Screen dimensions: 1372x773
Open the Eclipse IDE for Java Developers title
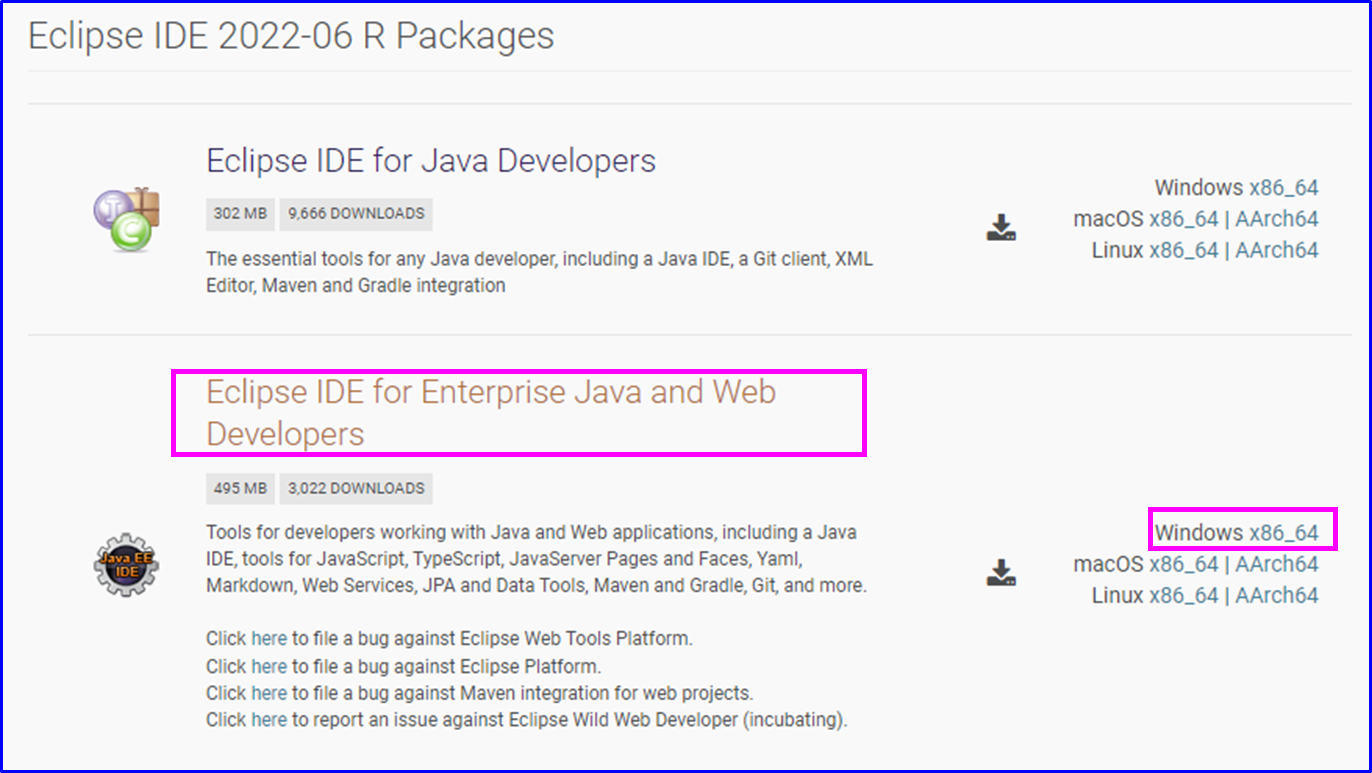431,161
